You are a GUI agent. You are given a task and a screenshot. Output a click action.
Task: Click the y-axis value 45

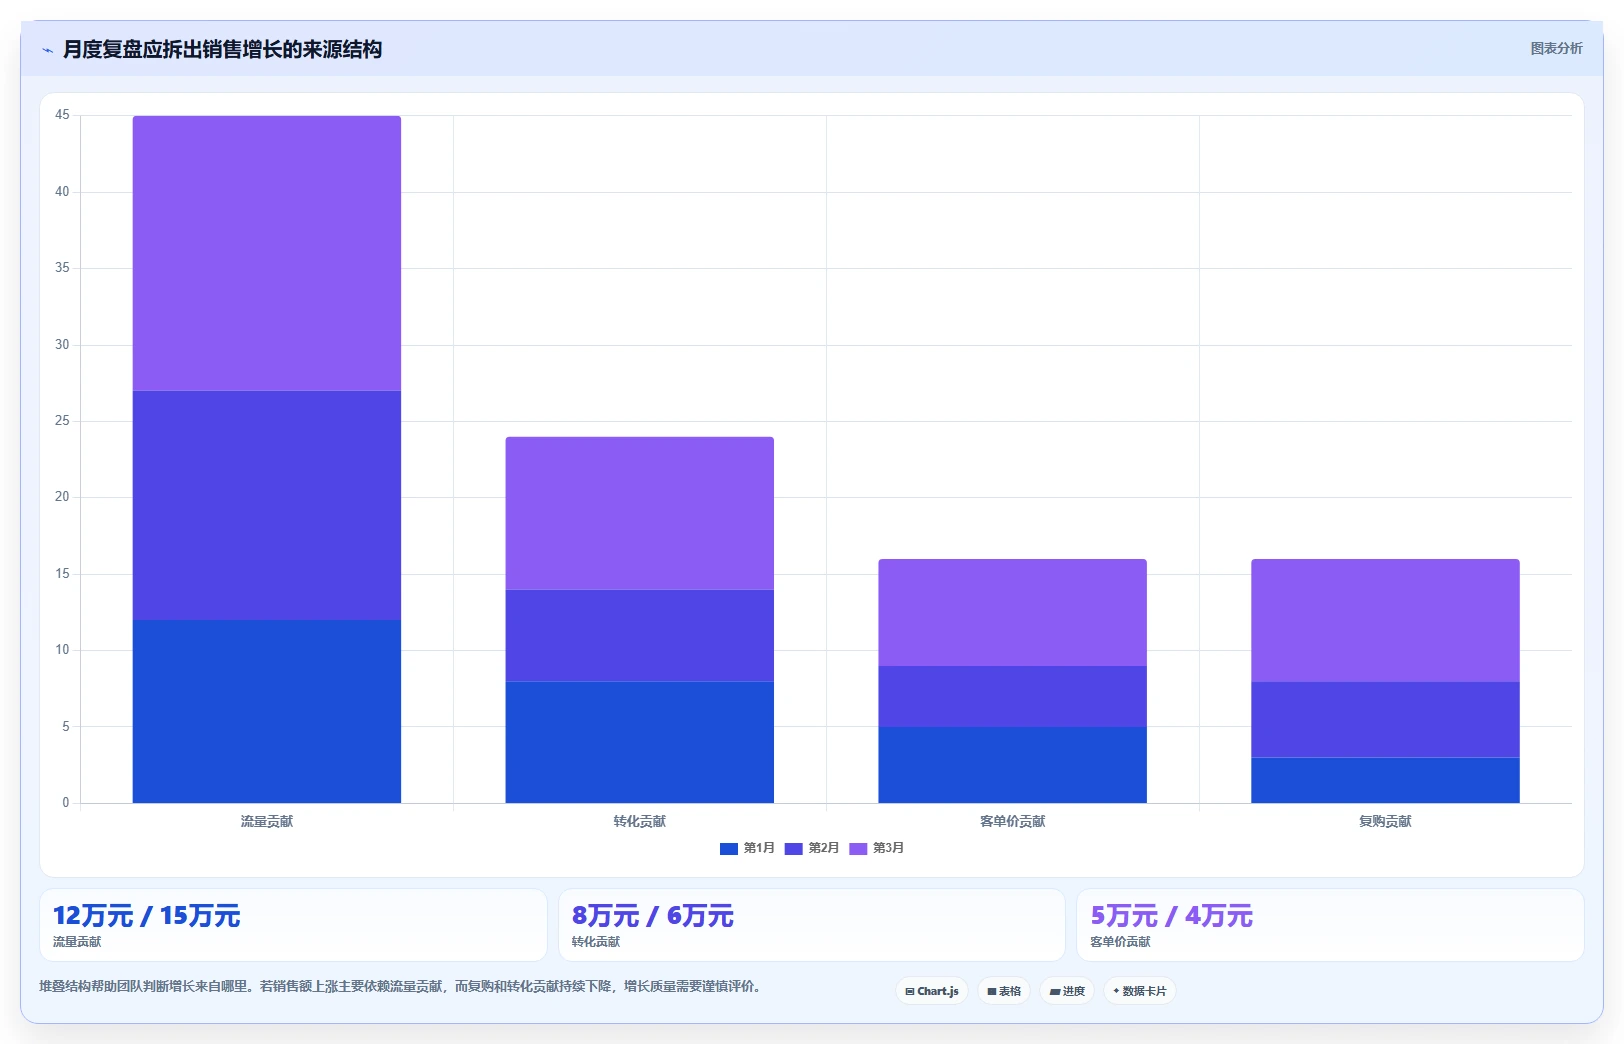click(x=62, y=115)
